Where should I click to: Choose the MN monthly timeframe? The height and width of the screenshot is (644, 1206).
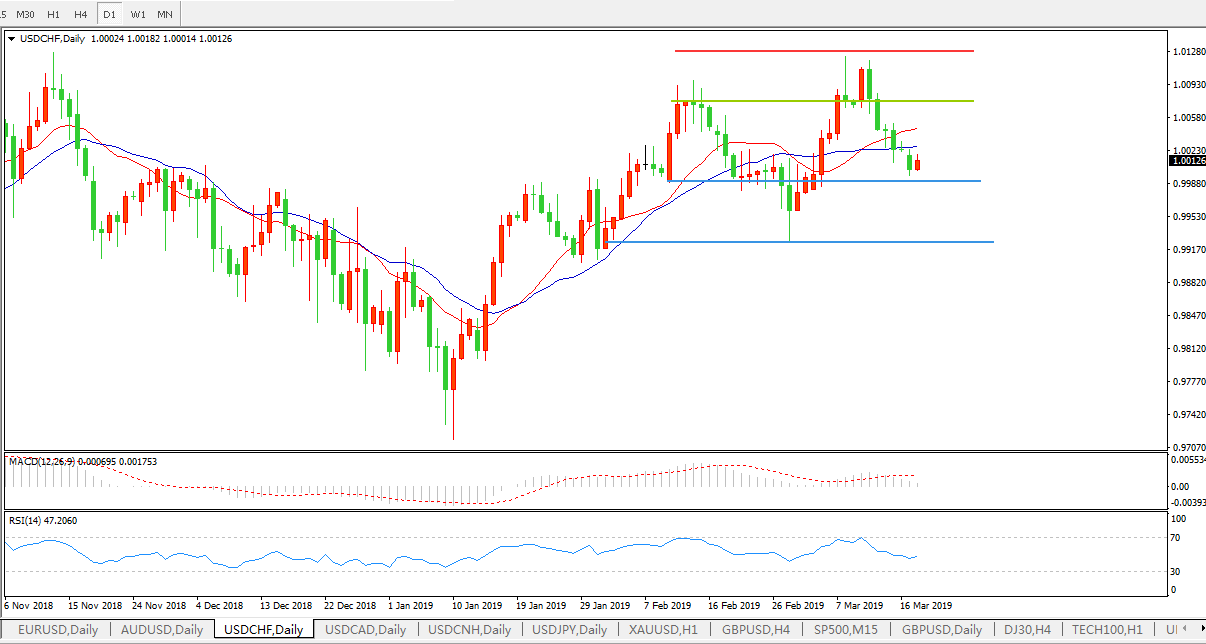[x=164, y=15]
